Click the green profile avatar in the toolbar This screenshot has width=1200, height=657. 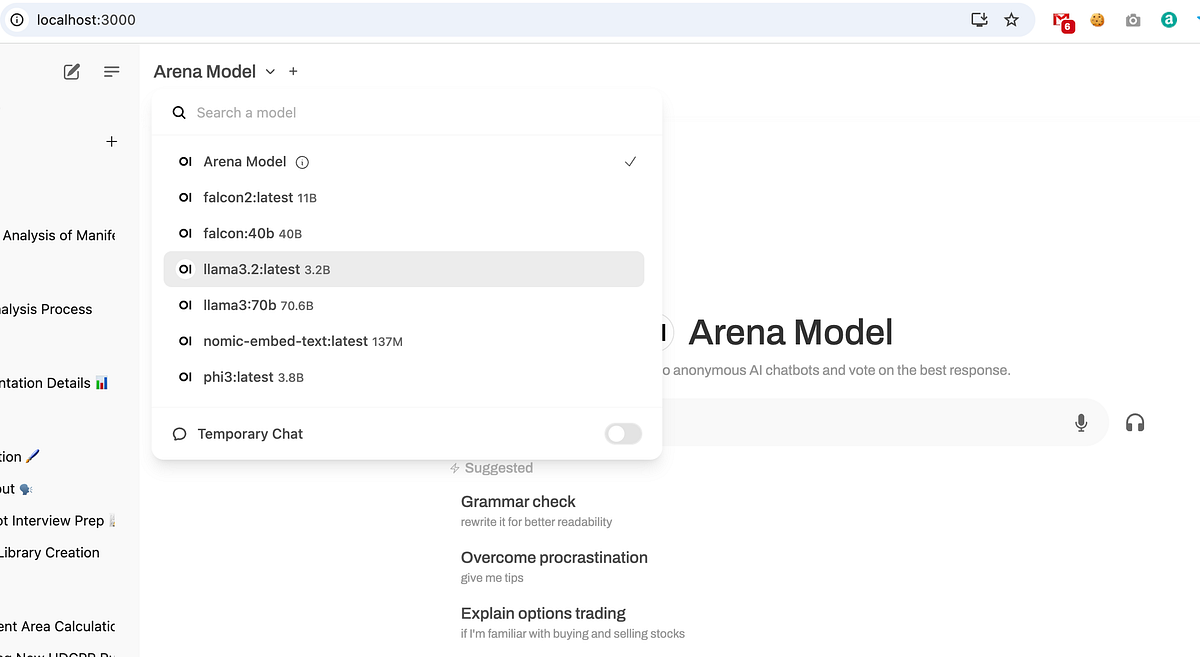1168,19
